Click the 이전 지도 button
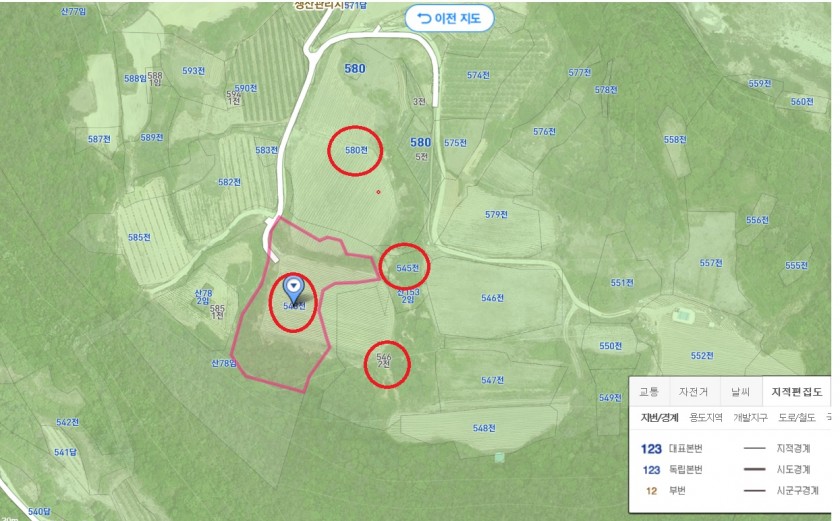This screenshot has width=840, height=521. point(449,19)
